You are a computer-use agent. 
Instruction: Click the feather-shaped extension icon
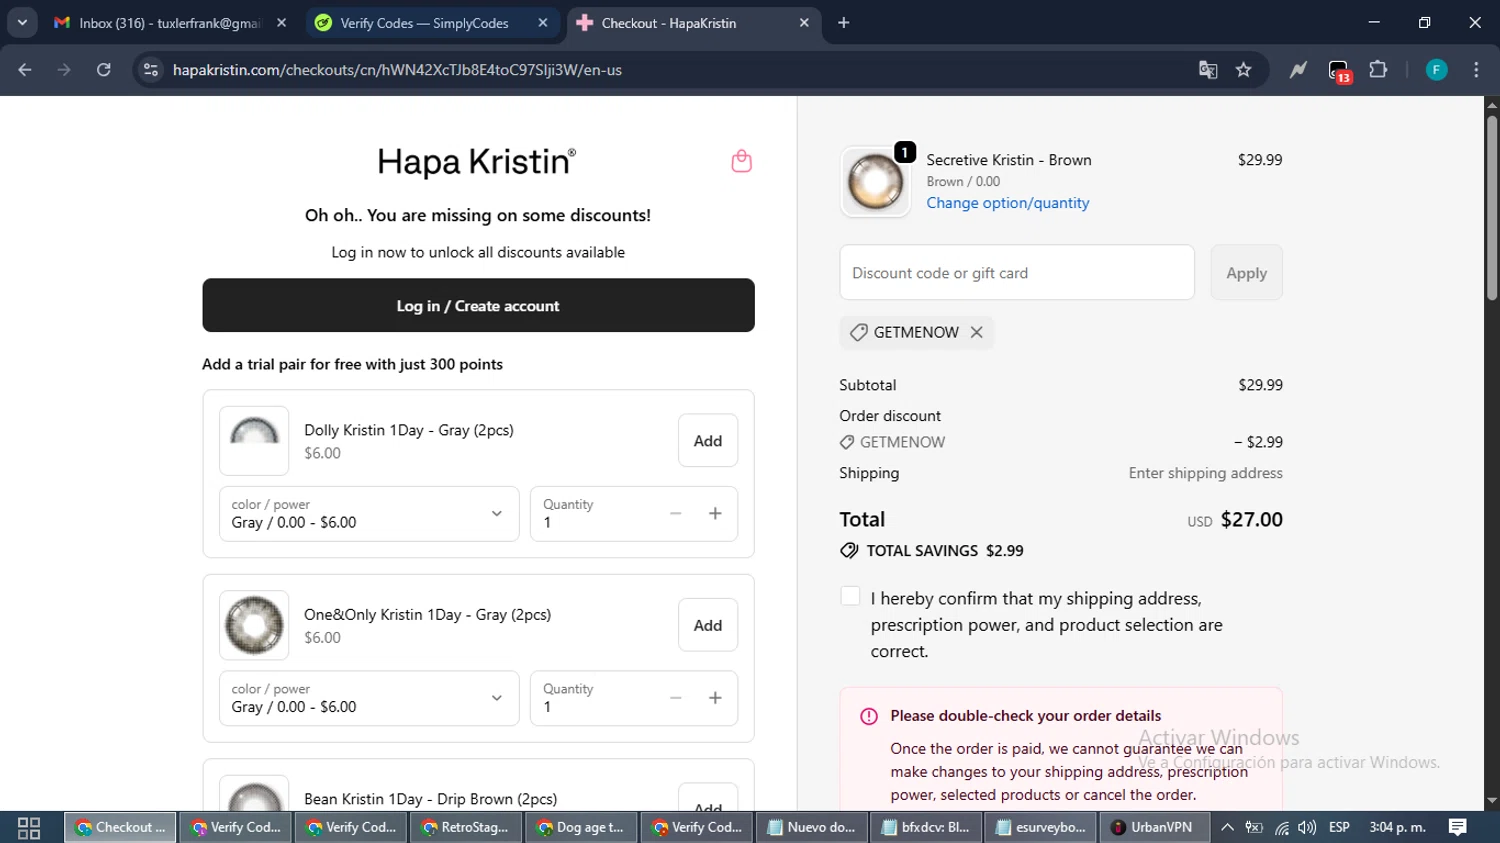point(1298,70)
